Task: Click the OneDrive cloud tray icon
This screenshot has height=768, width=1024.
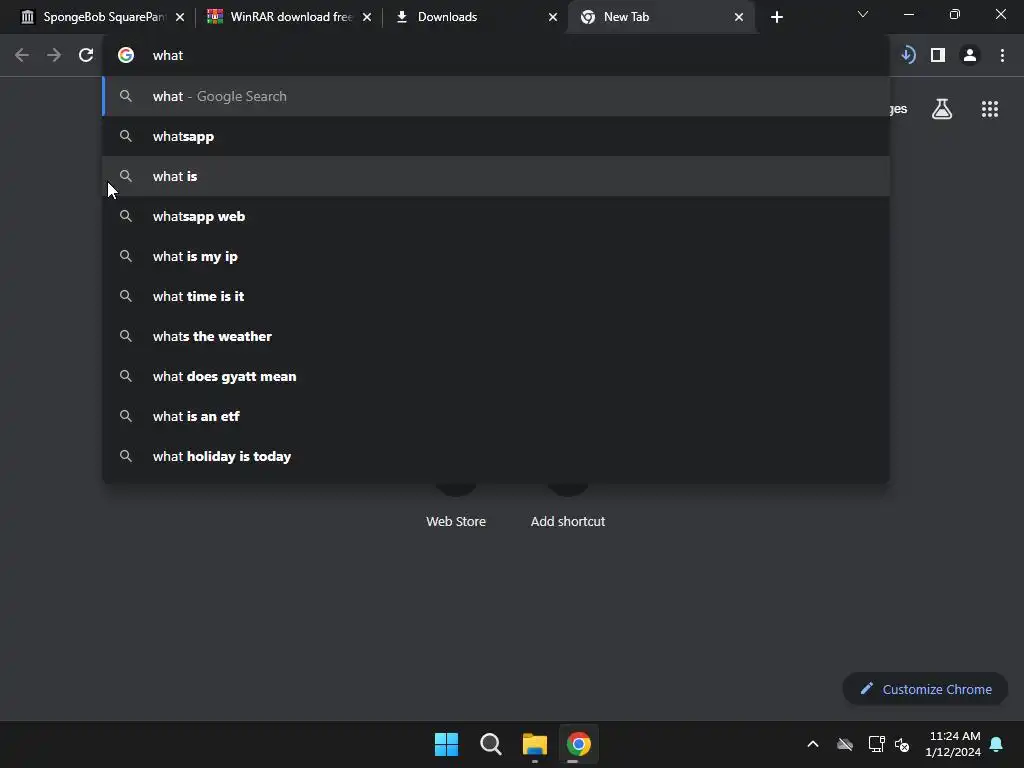Action: [x=845, y=744]
